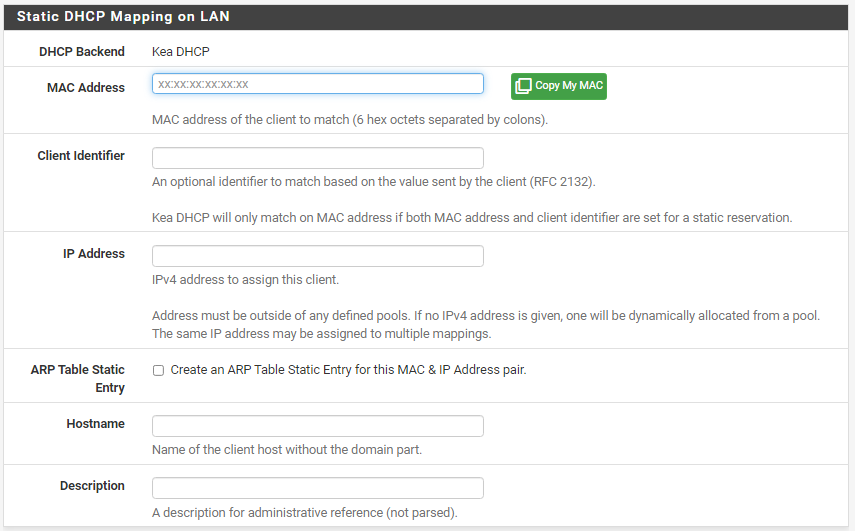Click the Hostname text field
This screenshot has height=531, width=855.
(x=317, y=426)
